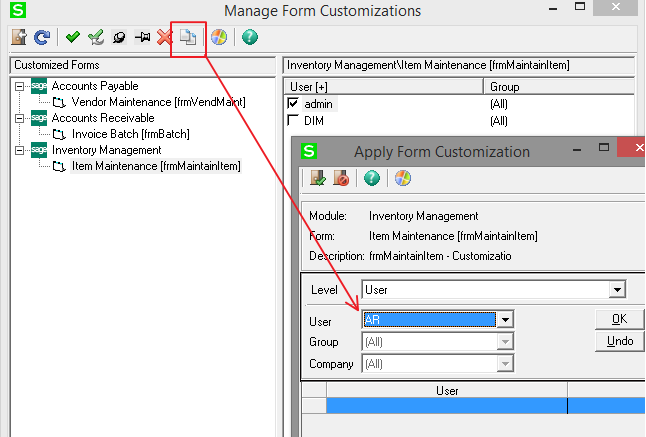Screen dimensions: 646x437
Task: Open the User dropdown showing AR
Action: [x=505, y=320]
